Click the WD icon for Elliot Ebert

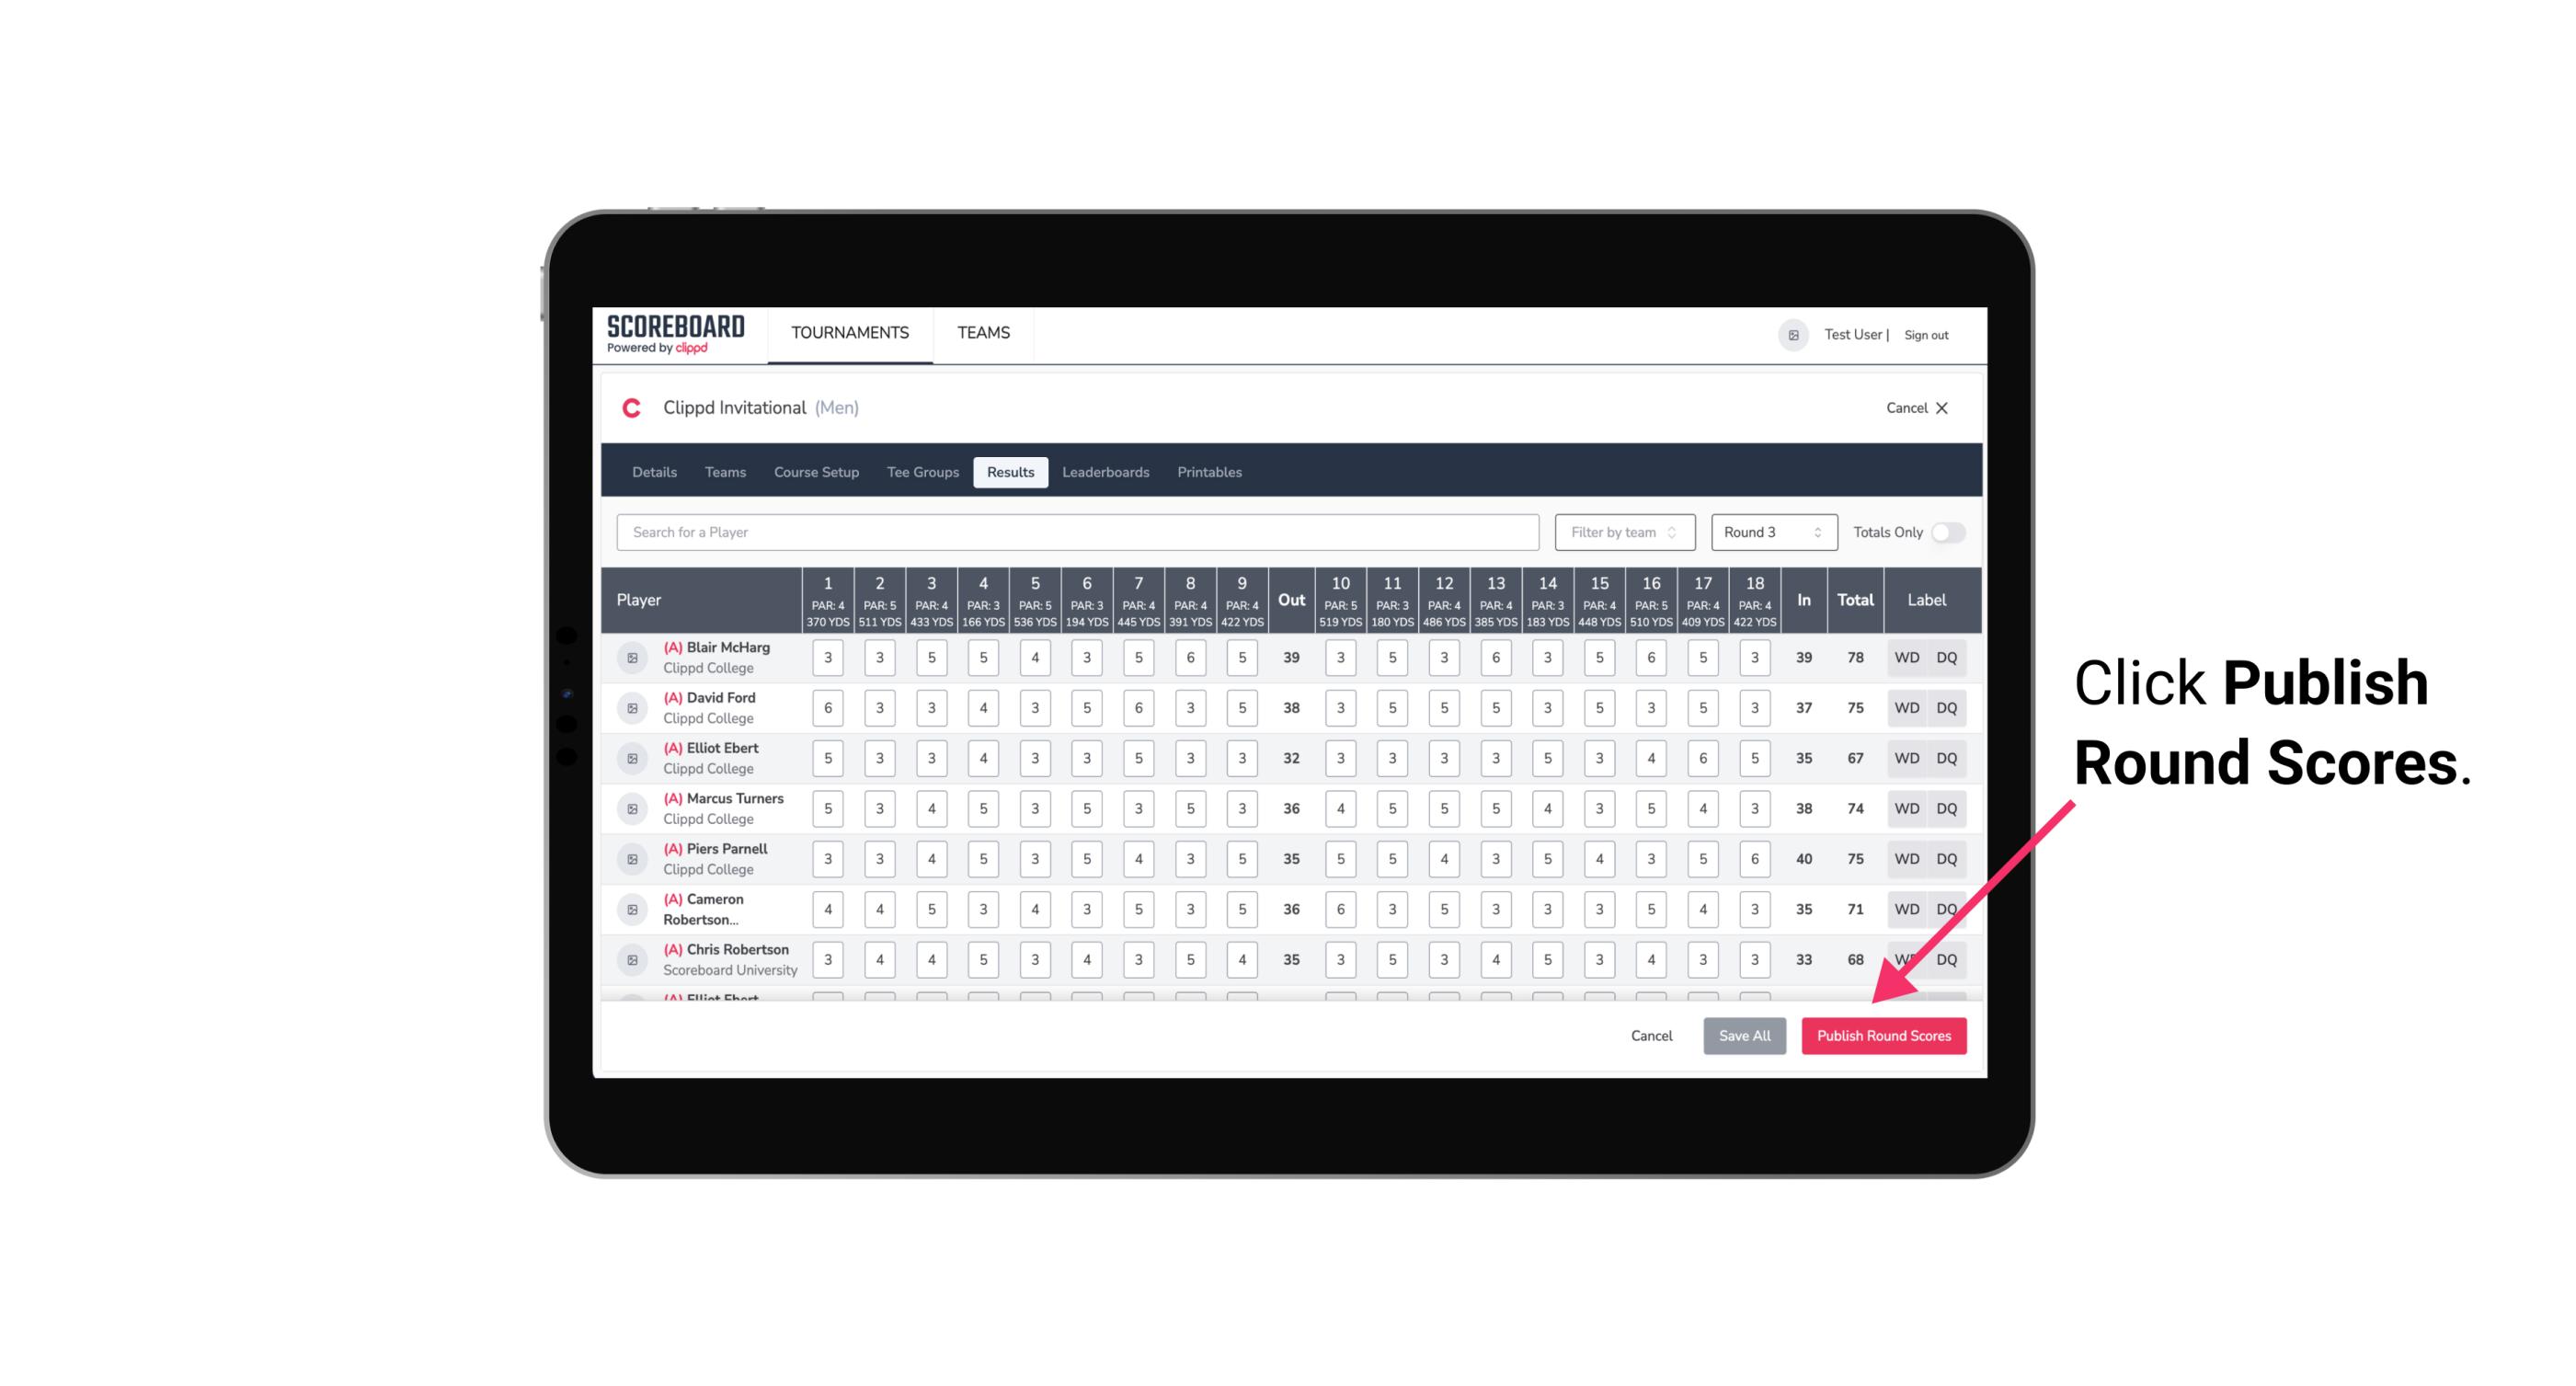pos(1904,758)
